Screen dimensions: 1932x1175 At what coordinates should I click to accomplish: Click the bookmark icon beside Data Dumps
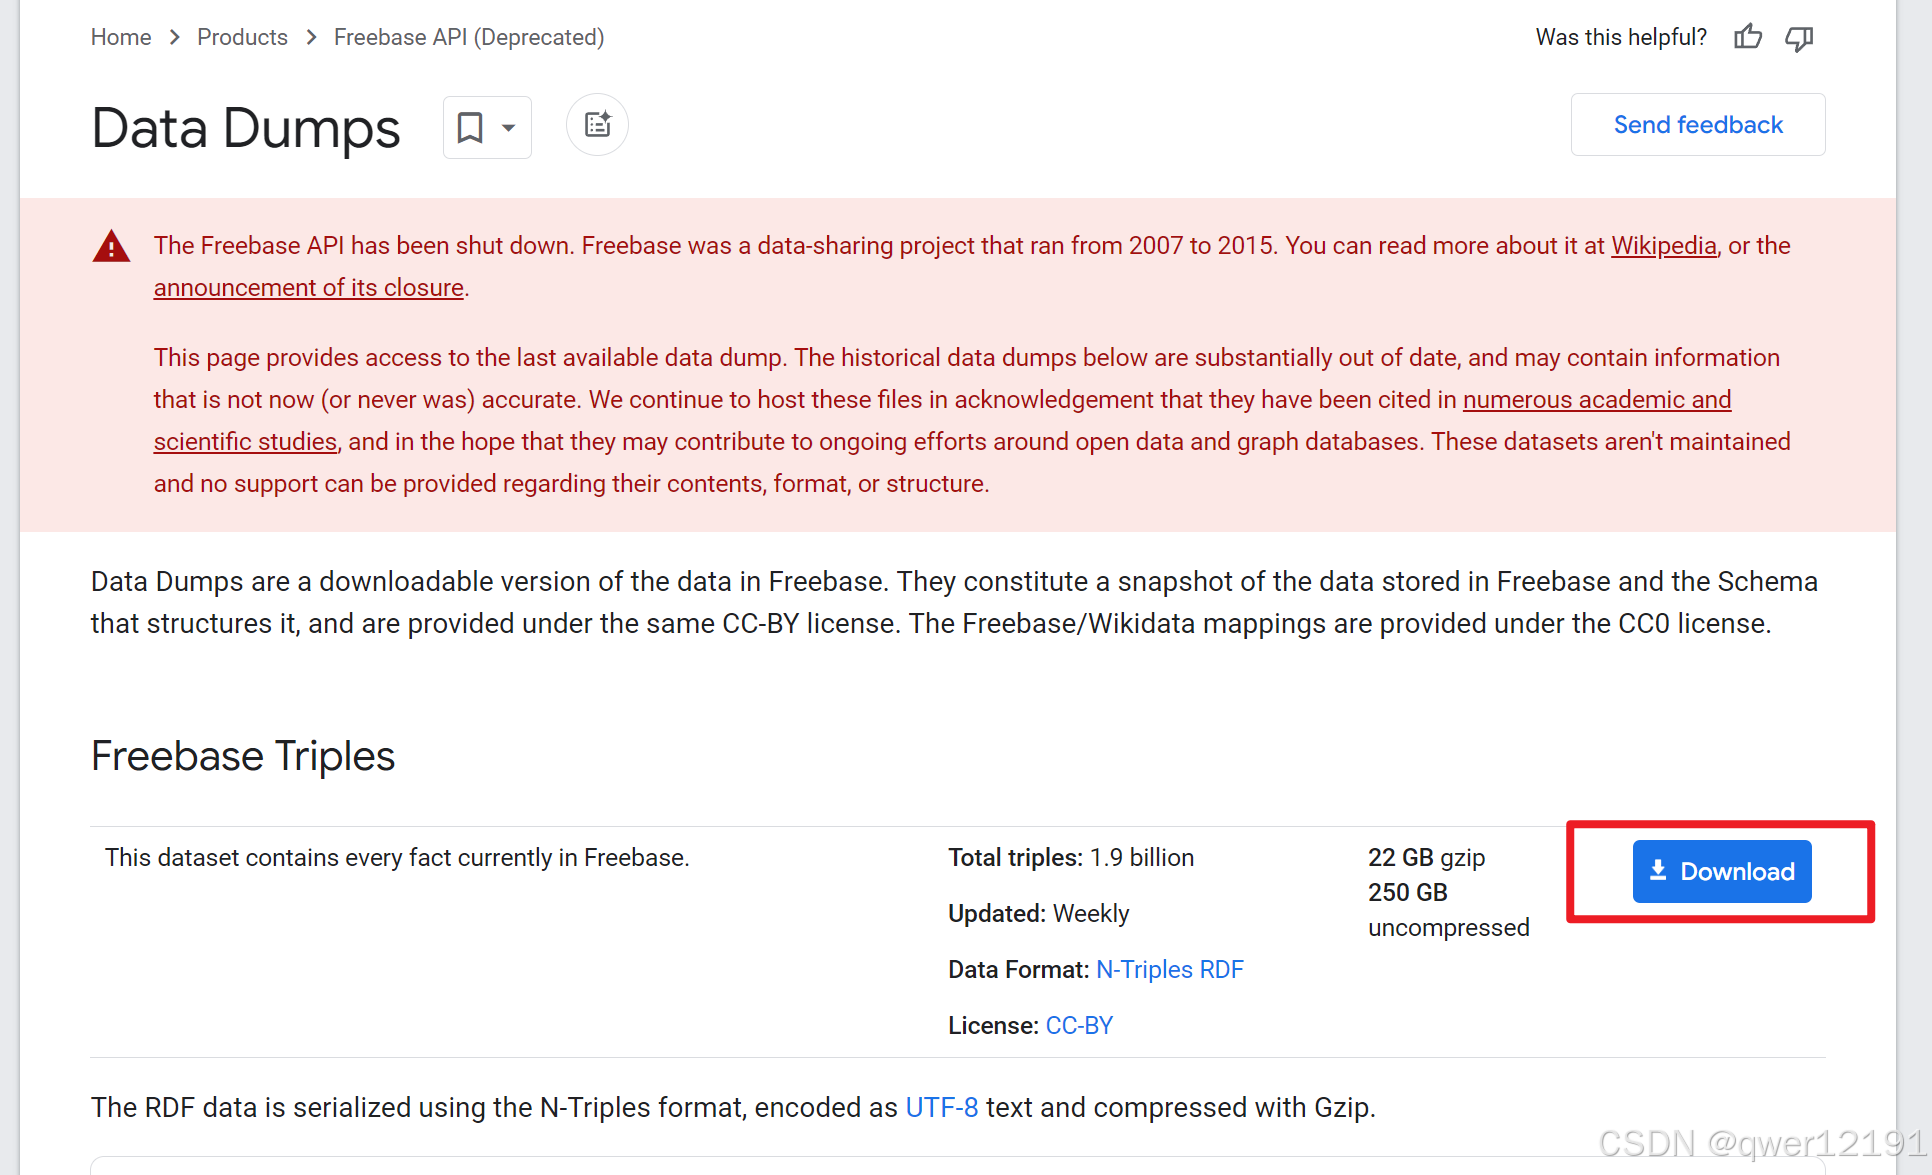pos(470,127)
